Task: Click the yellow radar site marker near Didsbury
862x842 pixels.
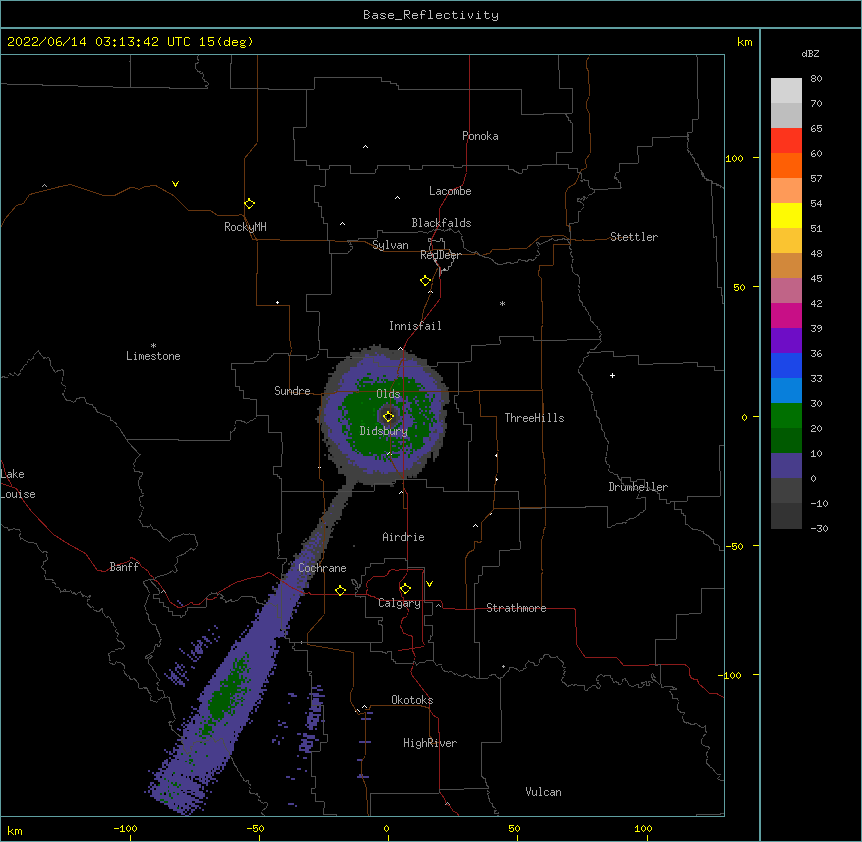Action: tap(388, 416)
